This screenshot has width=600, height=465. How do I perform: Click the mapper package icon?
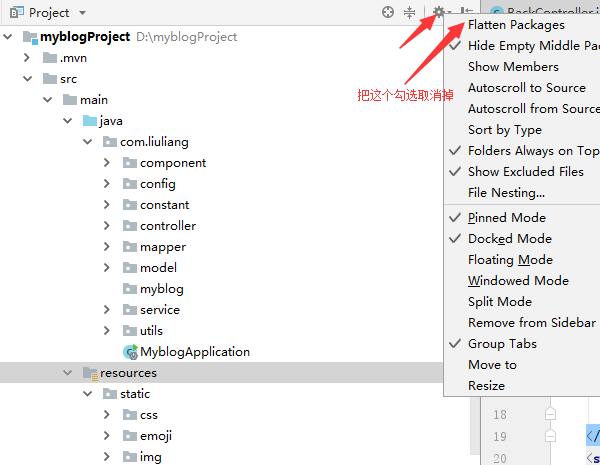coord(130,247)
